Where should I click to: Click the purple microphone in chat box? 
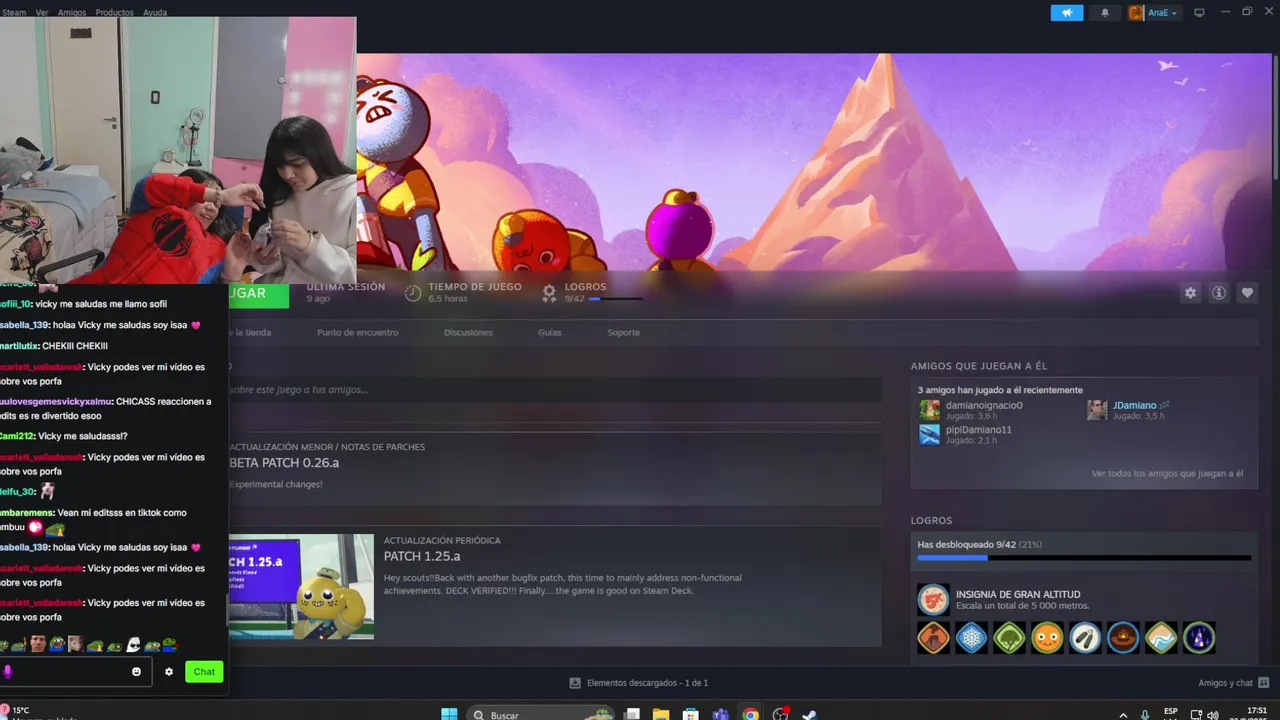coord(8,672)
